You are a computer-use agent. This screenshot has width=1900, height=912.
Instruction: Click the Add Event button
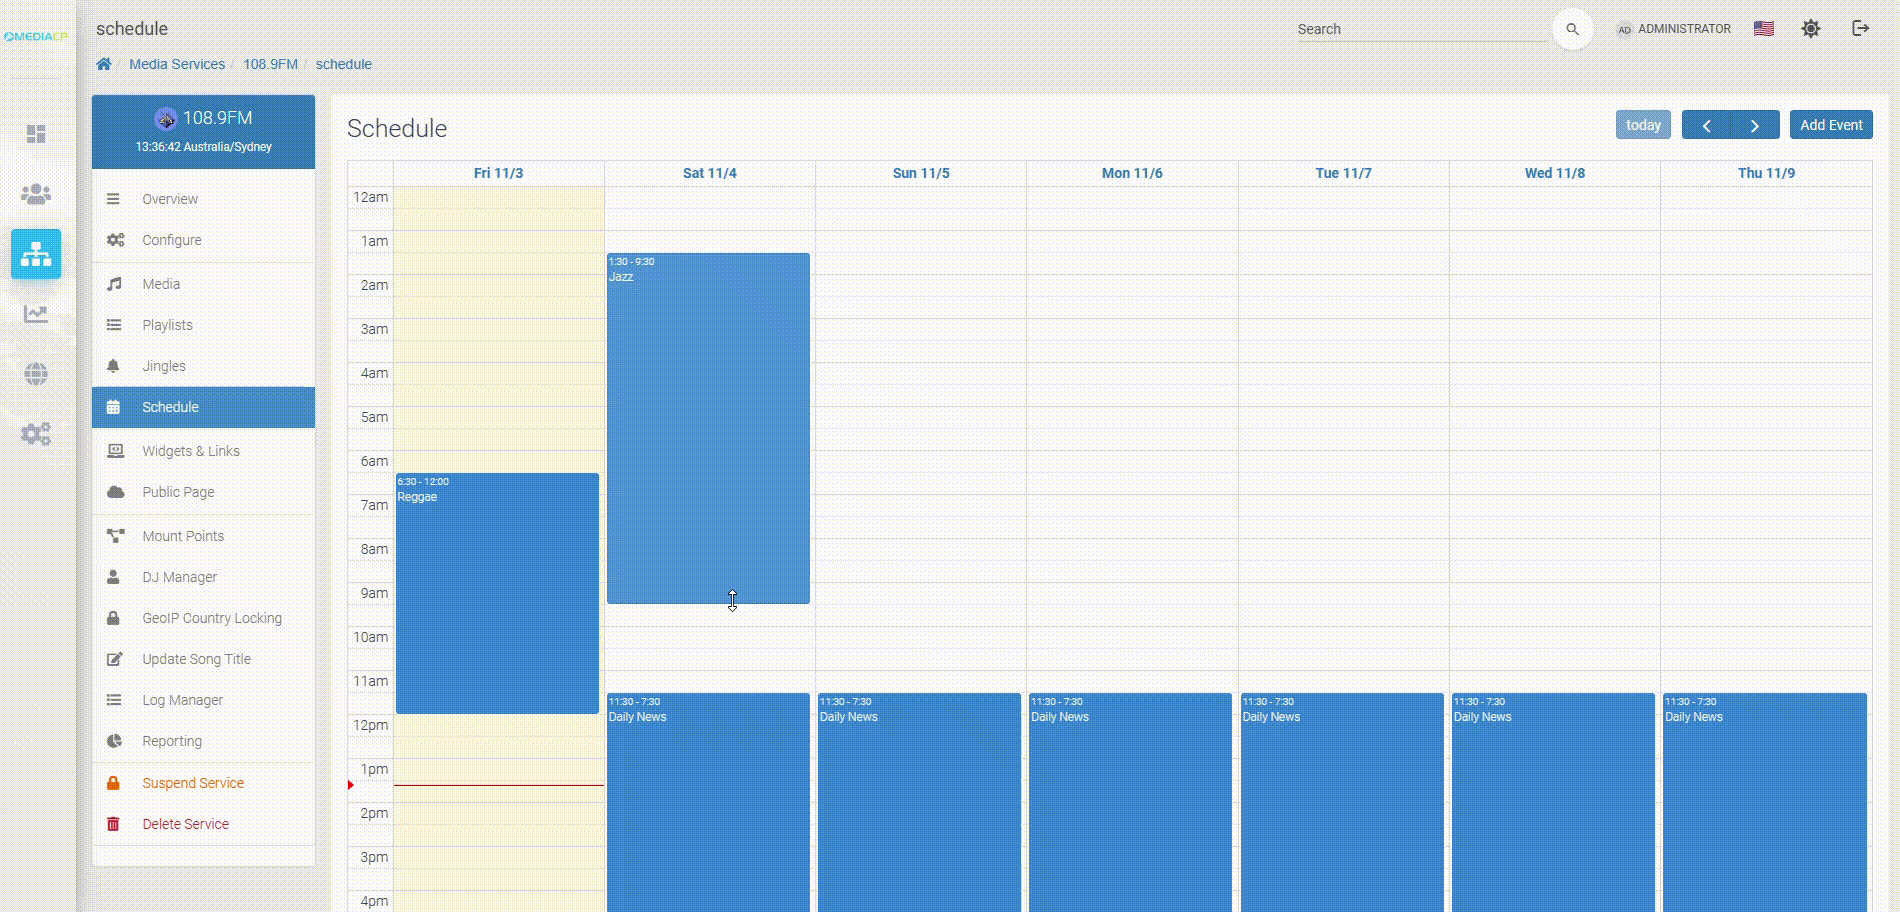tap(1831, 125)
